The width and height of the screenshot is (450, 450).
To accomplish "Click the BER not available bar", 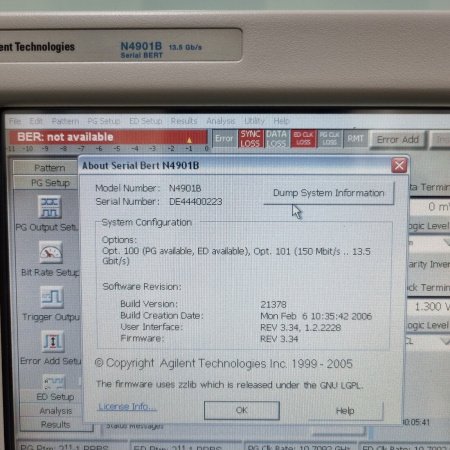I will 107,137.
